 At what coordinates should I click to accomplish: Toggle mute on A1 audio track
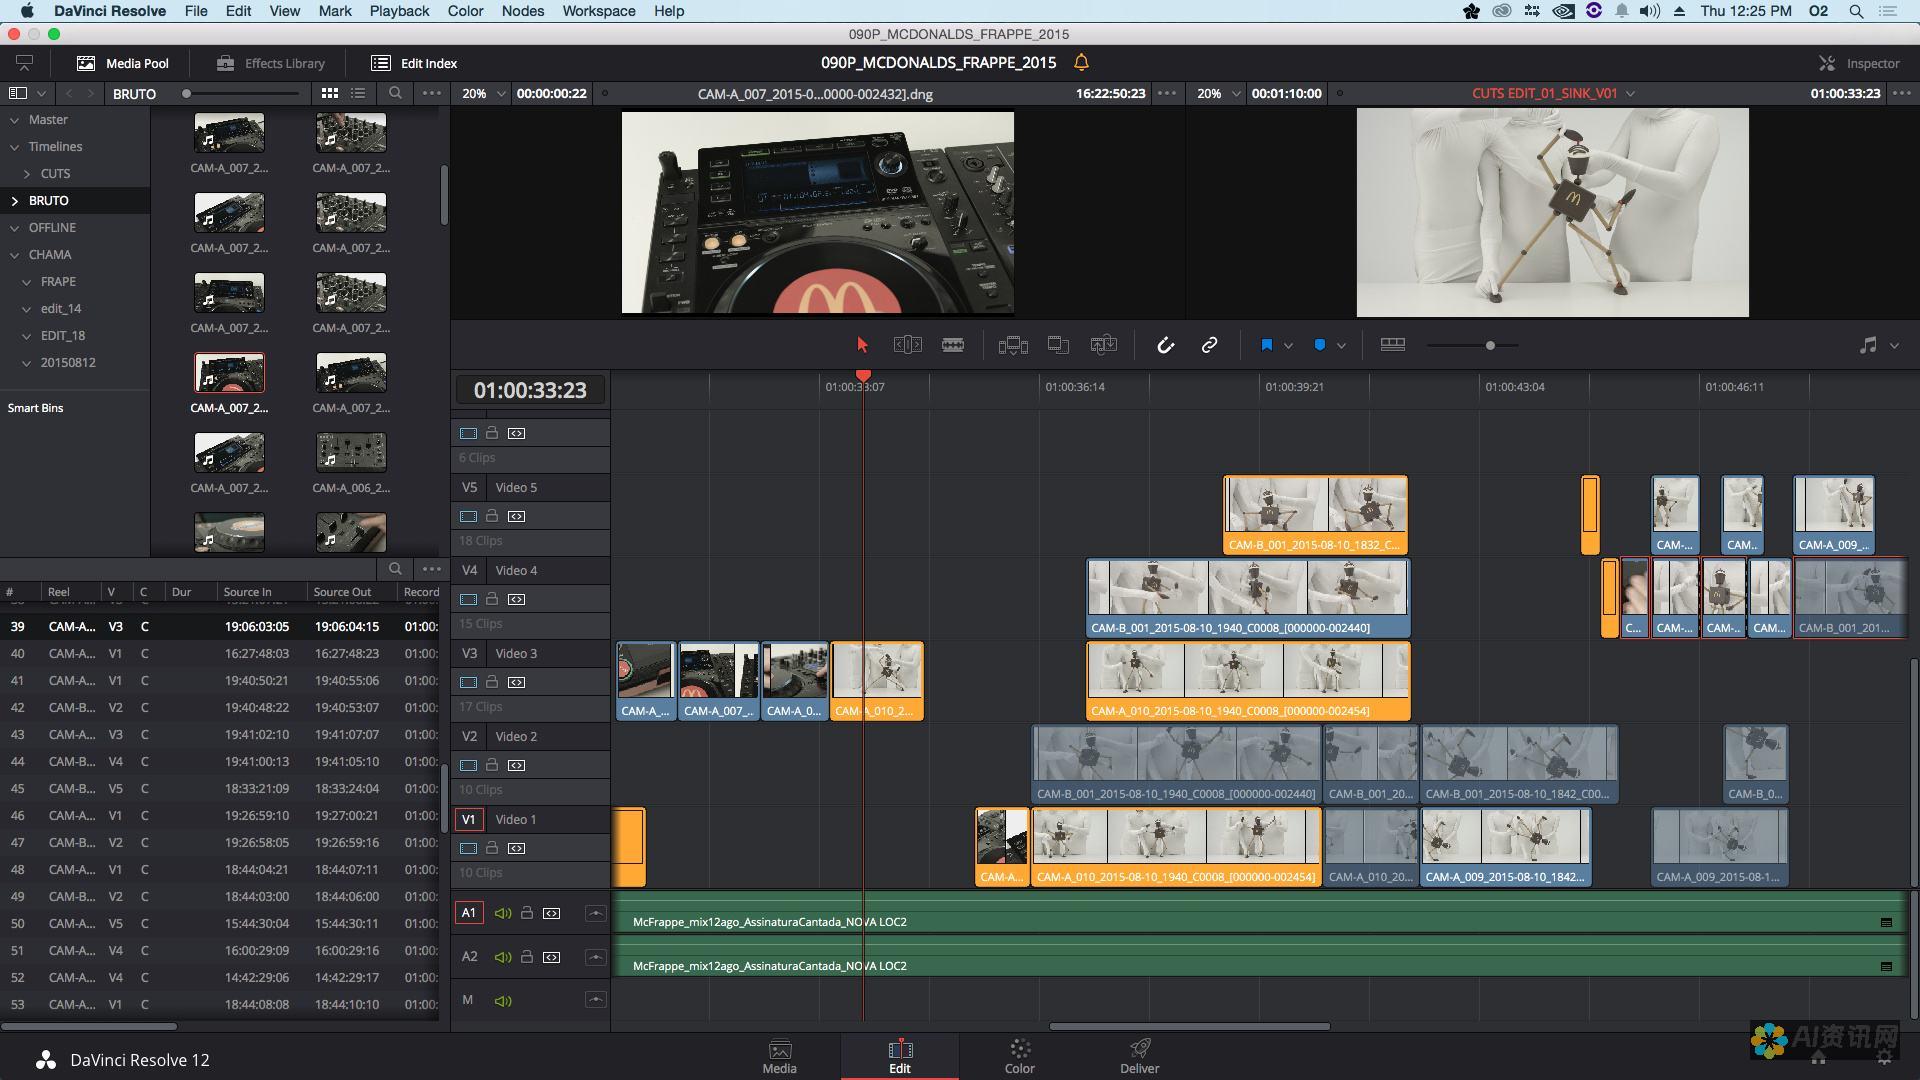click(501, 913)
